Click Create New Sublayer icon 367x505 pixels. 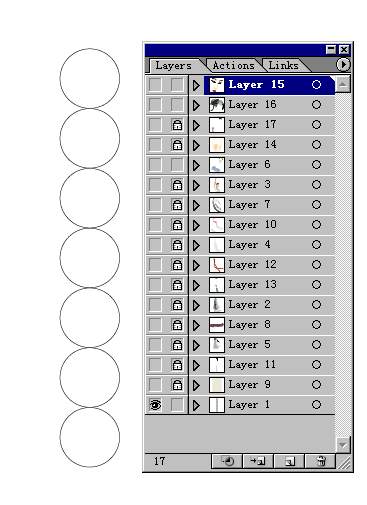[258, 461]
